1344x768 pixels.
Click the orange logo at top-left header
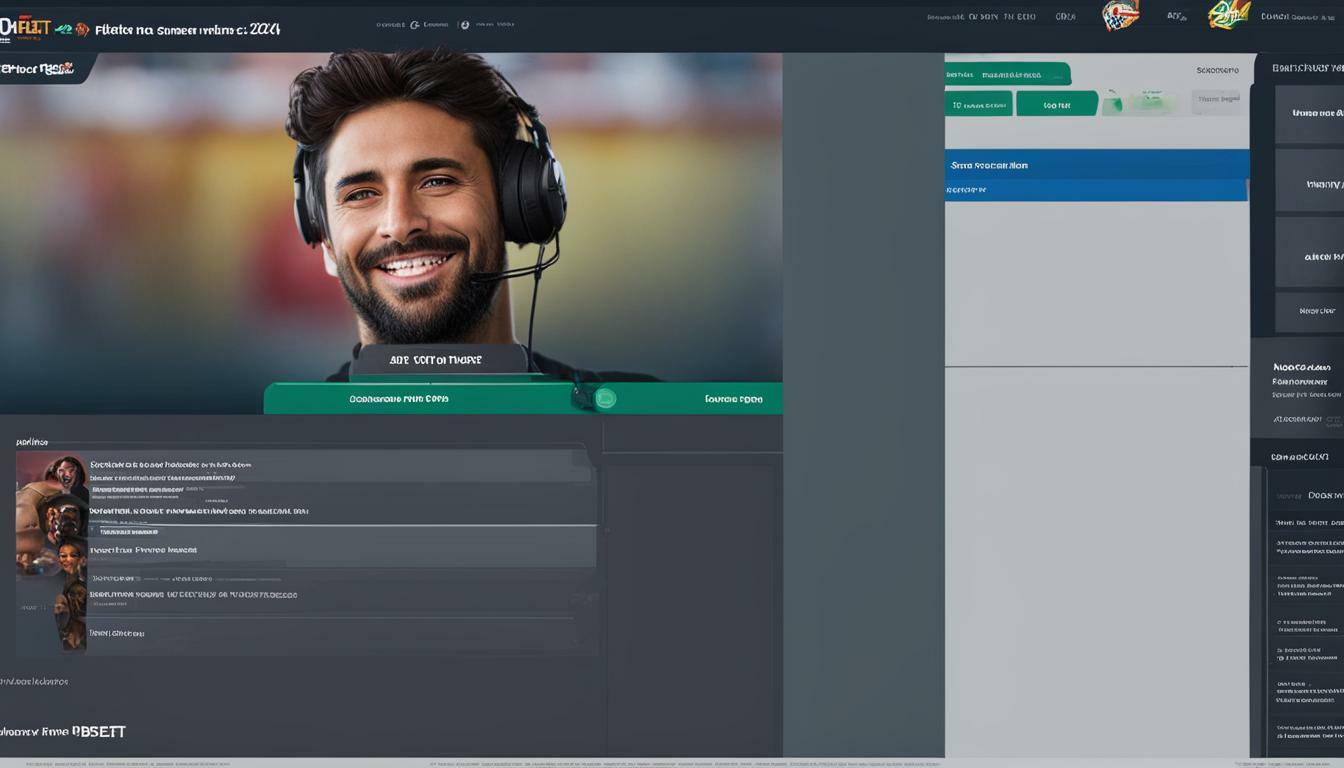25,27
